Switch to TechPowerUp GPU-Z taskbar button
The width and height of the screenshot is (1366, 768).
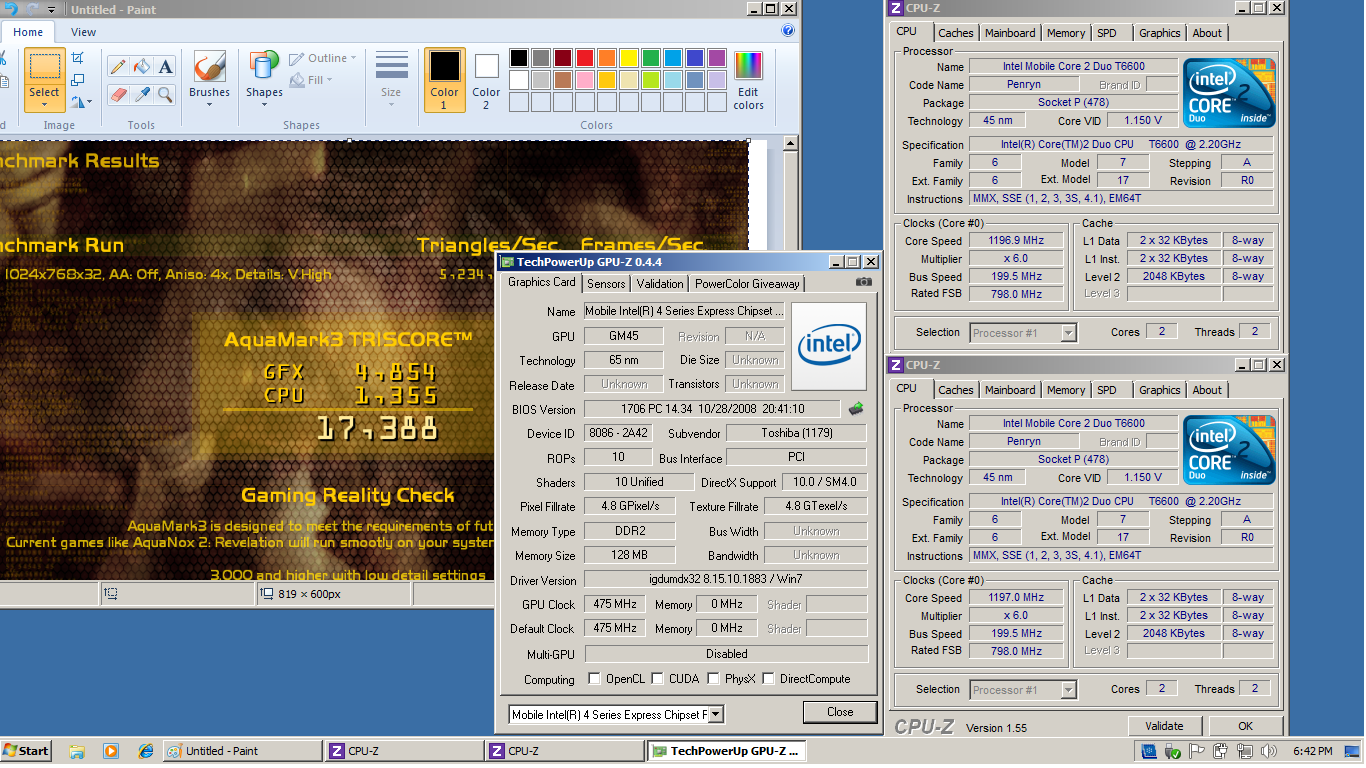point(726,751)
